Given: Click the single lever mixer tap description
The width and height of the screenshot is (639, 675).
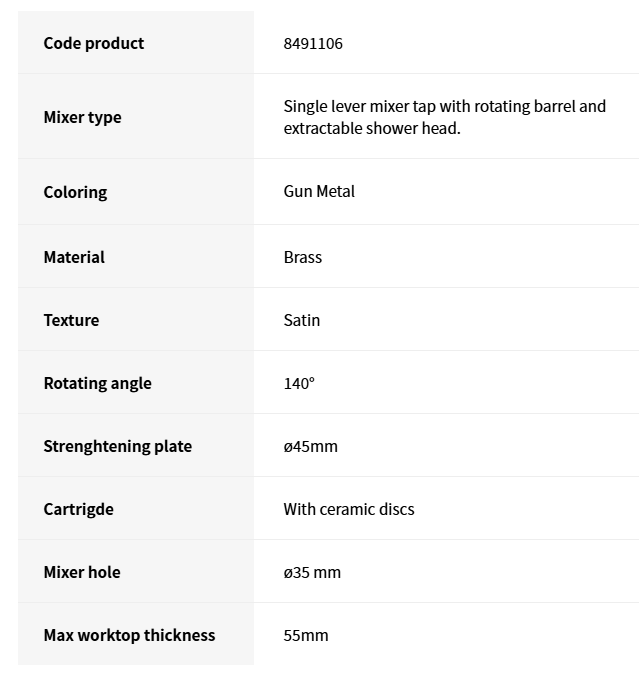Looking at the screenshot, I should 444,117.
